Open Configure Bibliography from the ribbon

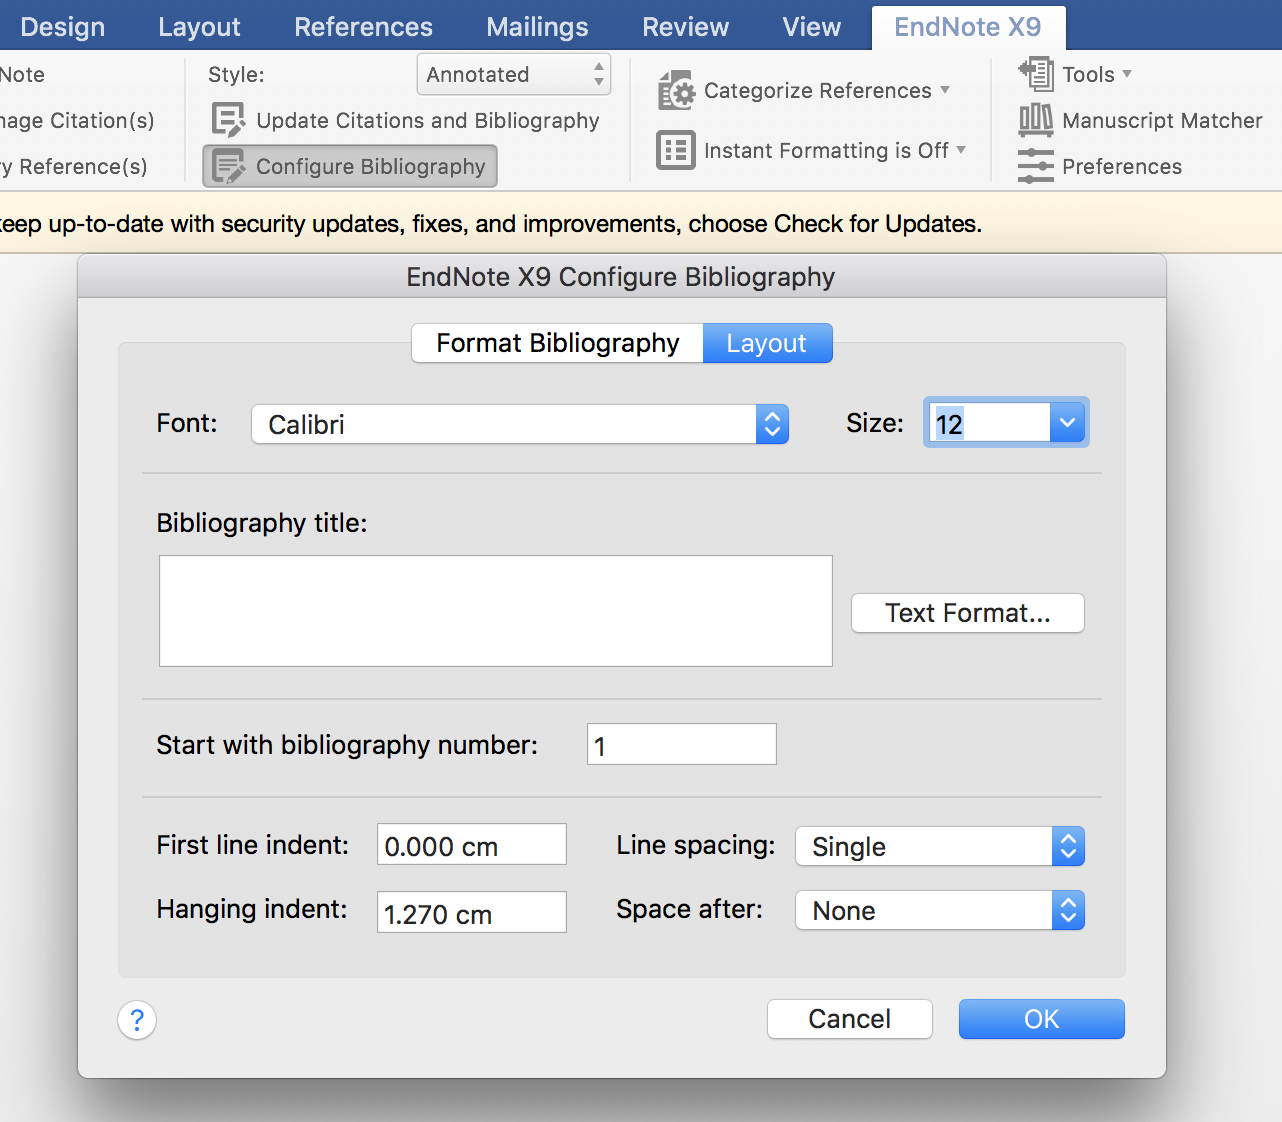(x=349, y=166)
